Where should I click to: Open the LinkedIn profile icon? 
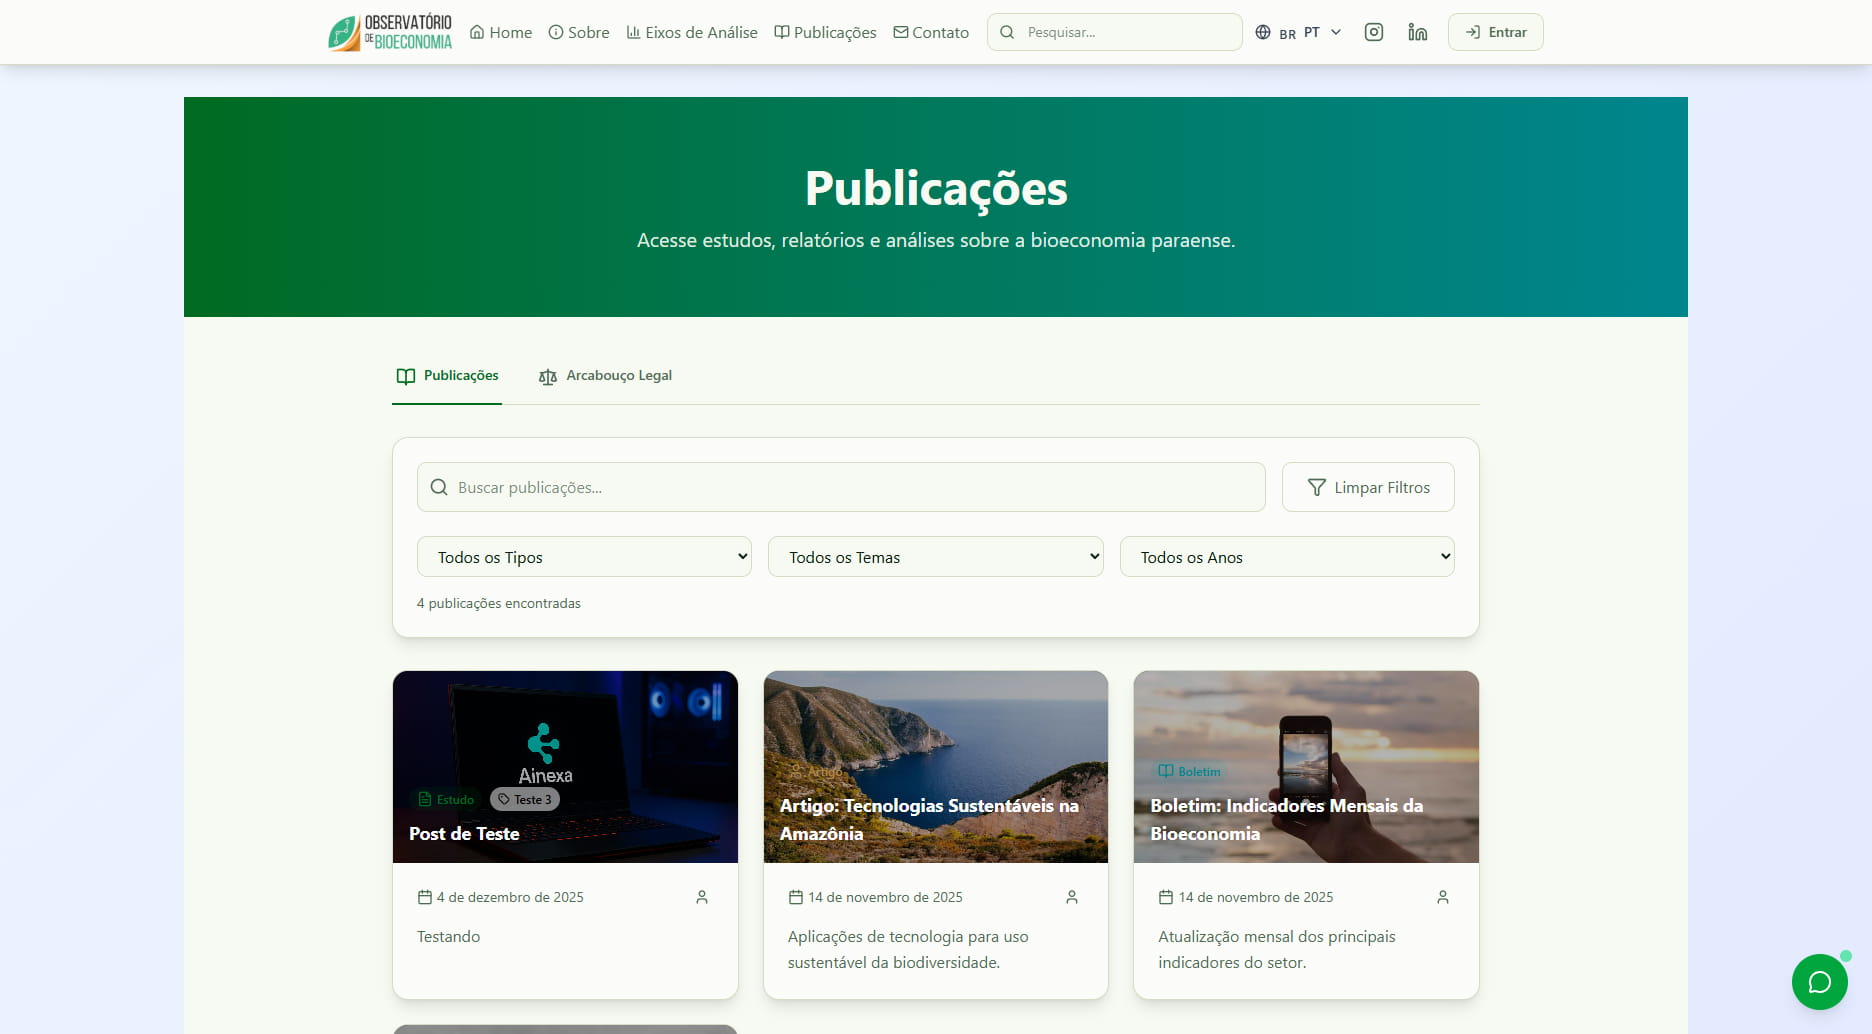1417,32
